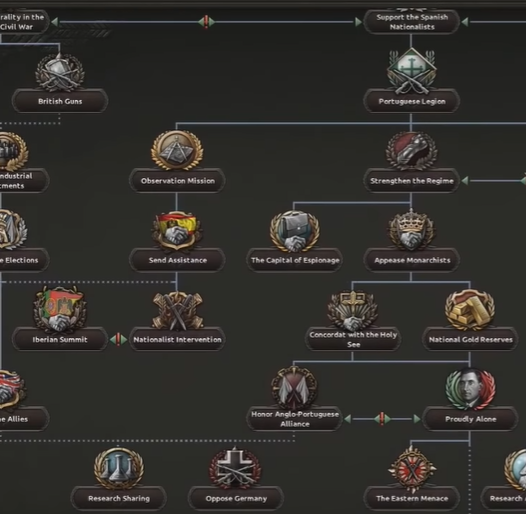
Task: Choose the Appease Monarchists crown icon
Action: click(x=411, y=229)
